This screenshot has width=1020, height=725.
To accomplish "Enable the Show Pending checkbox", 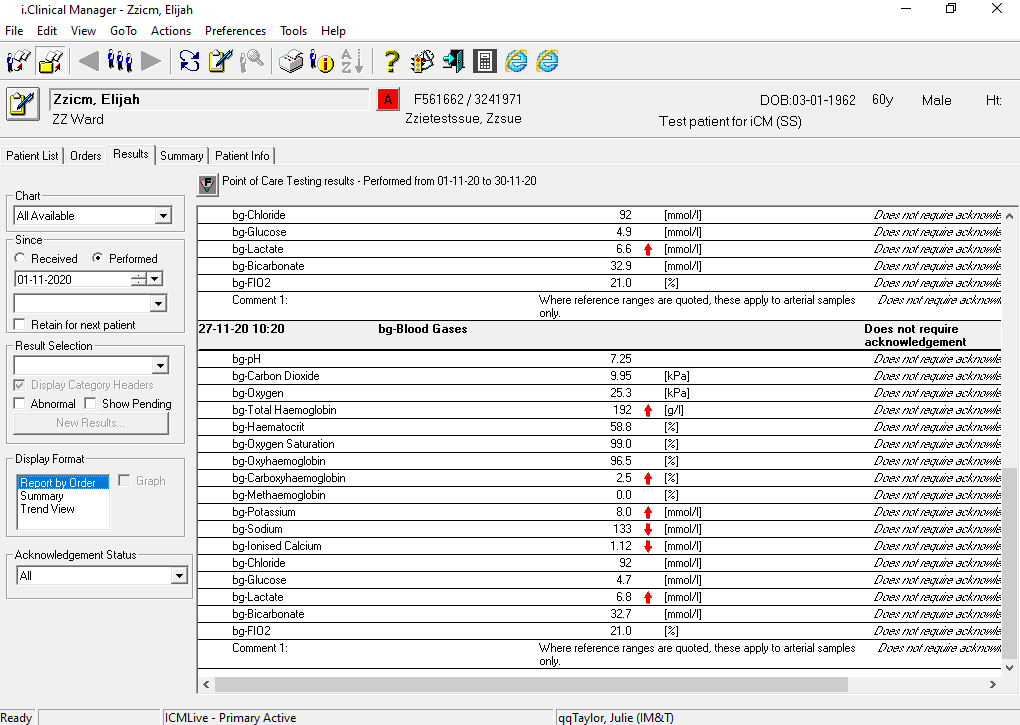I will [90, 404].
